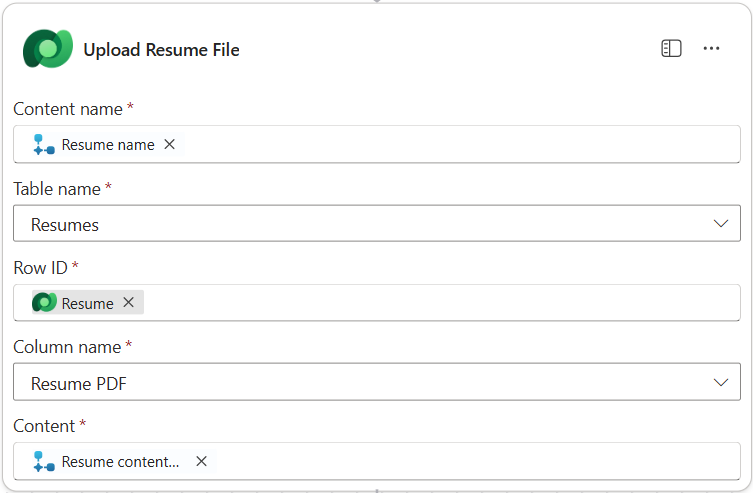Image resolution: width=753 pixels, height=493 pixels.
Task: Open the more options ellipsis menu
Action: click(711, 48)
